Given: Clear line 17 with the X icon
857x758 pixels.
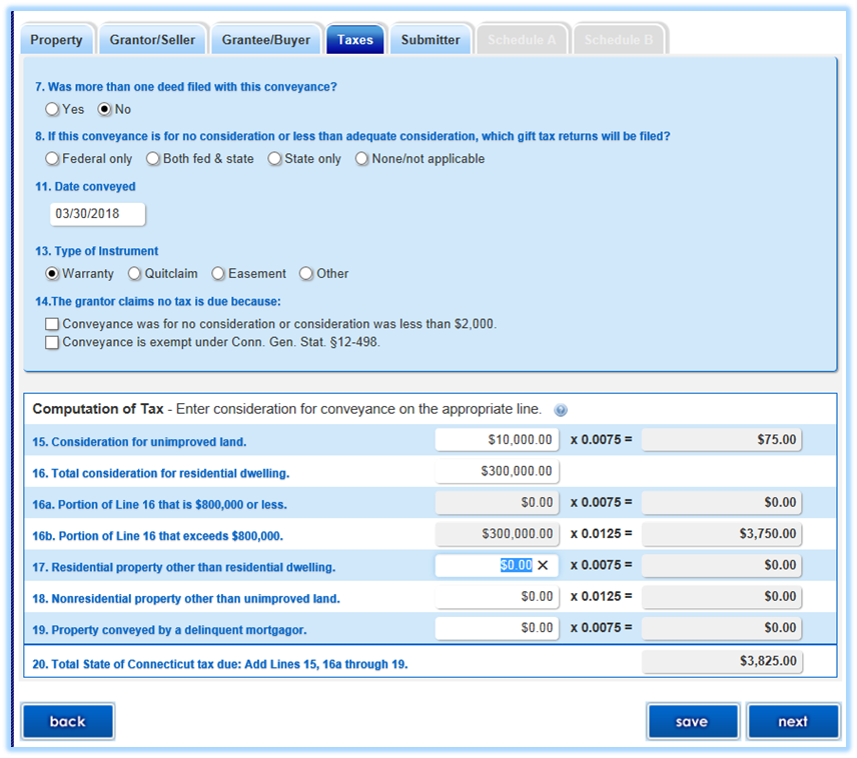Looking at the screenshot, I should coord(543,566).
